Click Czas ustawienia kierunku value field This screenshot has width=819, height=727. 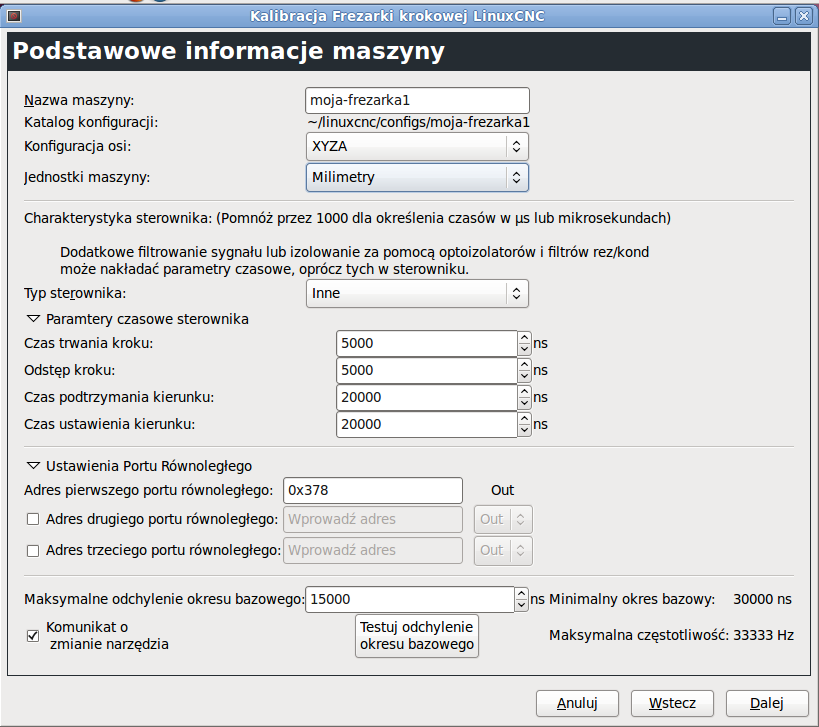click(427, 425)
